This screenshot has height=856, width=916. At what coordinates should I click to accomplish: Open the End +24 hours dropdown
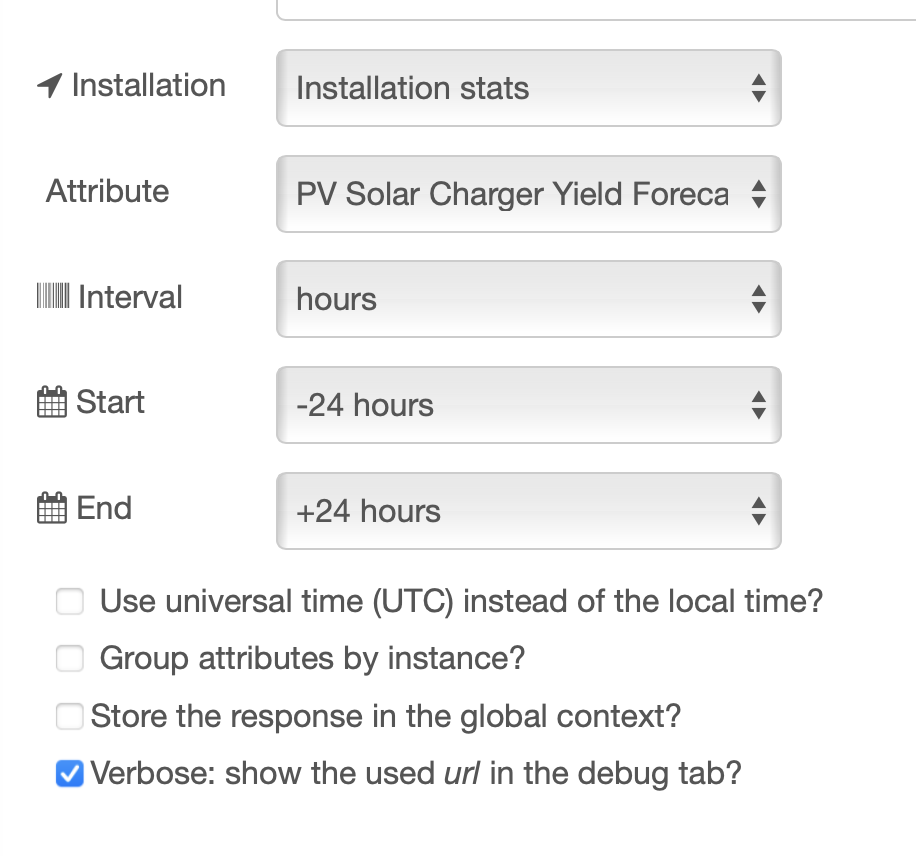coord(528,511)
